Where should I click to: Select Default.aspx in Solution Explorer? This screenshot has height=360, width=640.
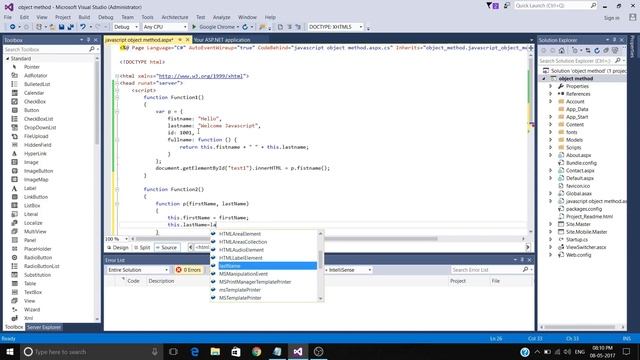(x=580, y=178)
